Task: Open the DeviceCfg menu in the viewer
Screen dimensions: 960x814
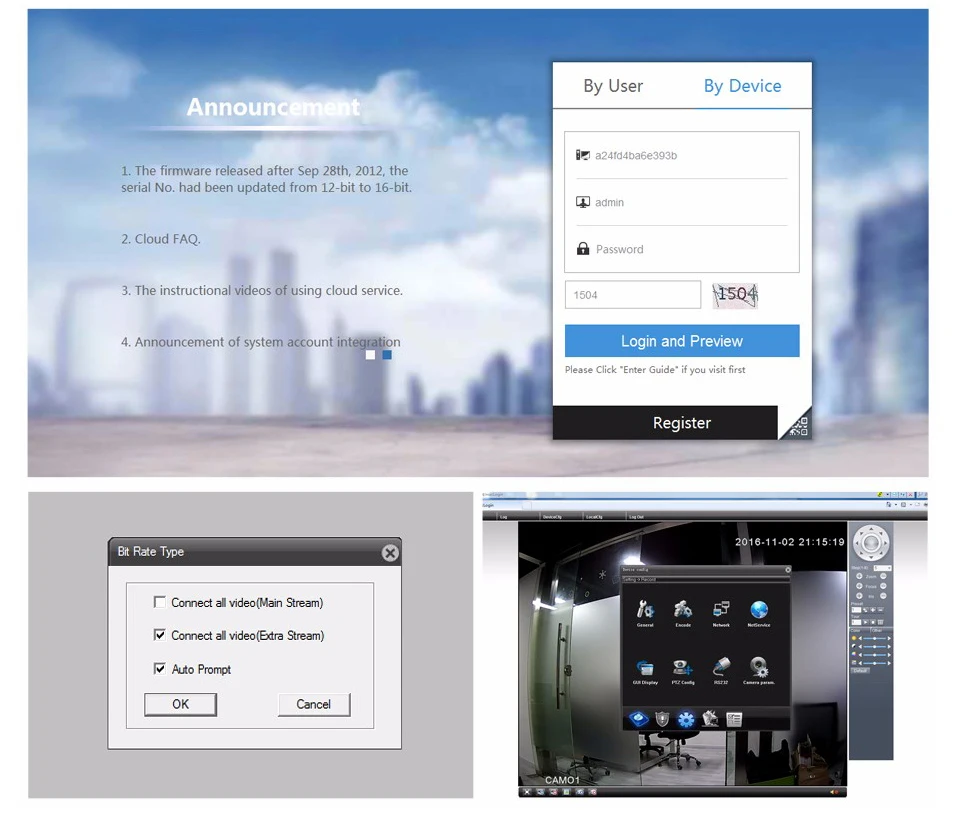Action: (x=552, y=517)
